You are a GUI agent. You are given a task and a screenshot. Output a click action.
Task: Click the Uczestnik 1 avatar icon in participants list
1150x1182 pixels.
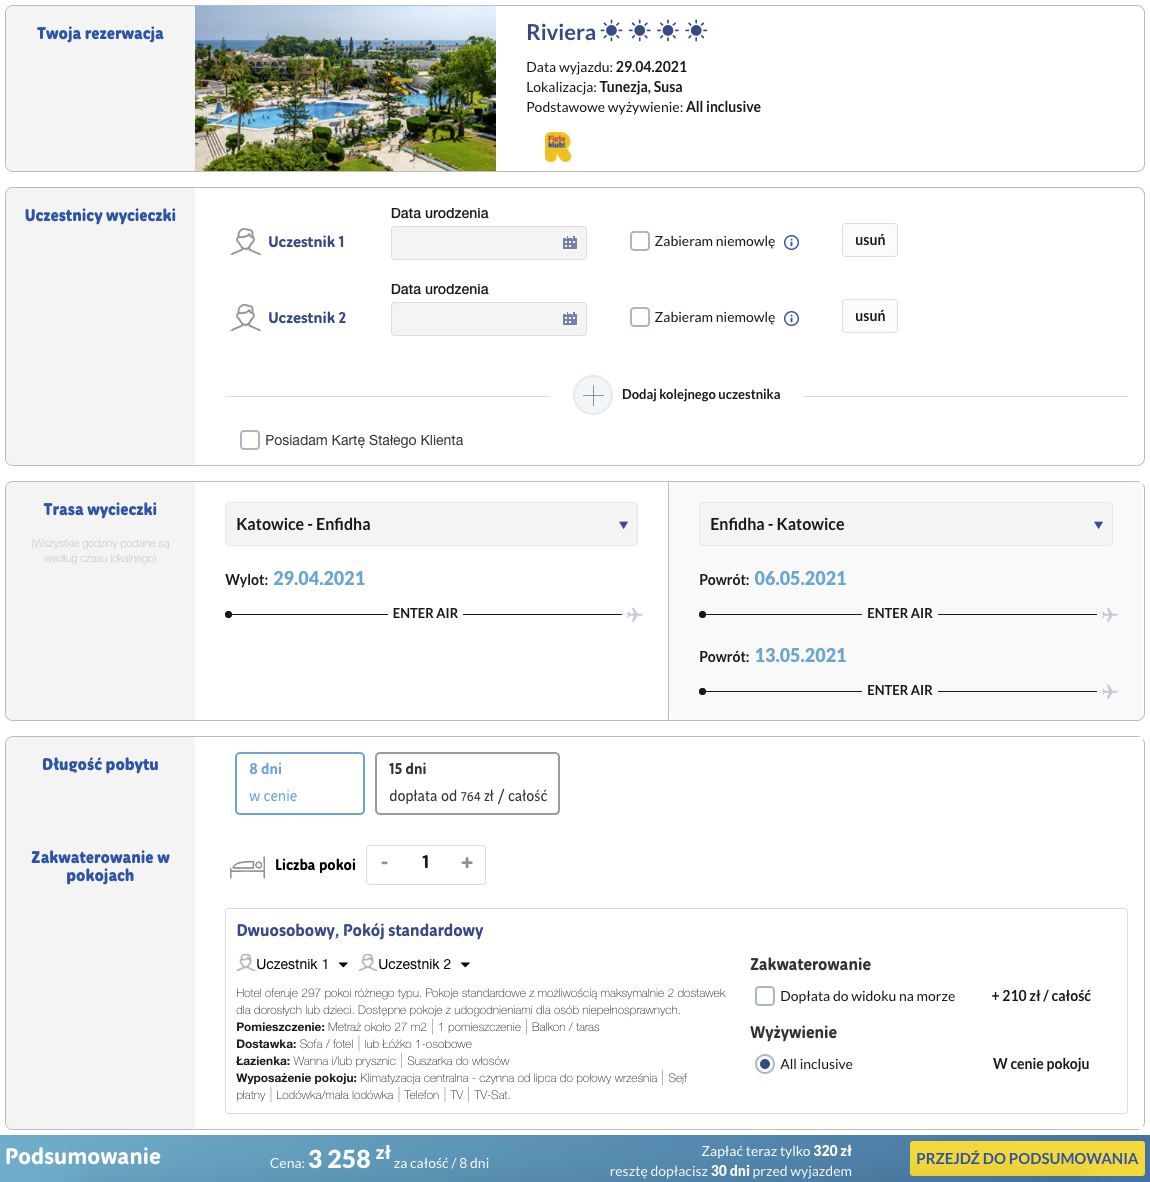pos(246,242)
